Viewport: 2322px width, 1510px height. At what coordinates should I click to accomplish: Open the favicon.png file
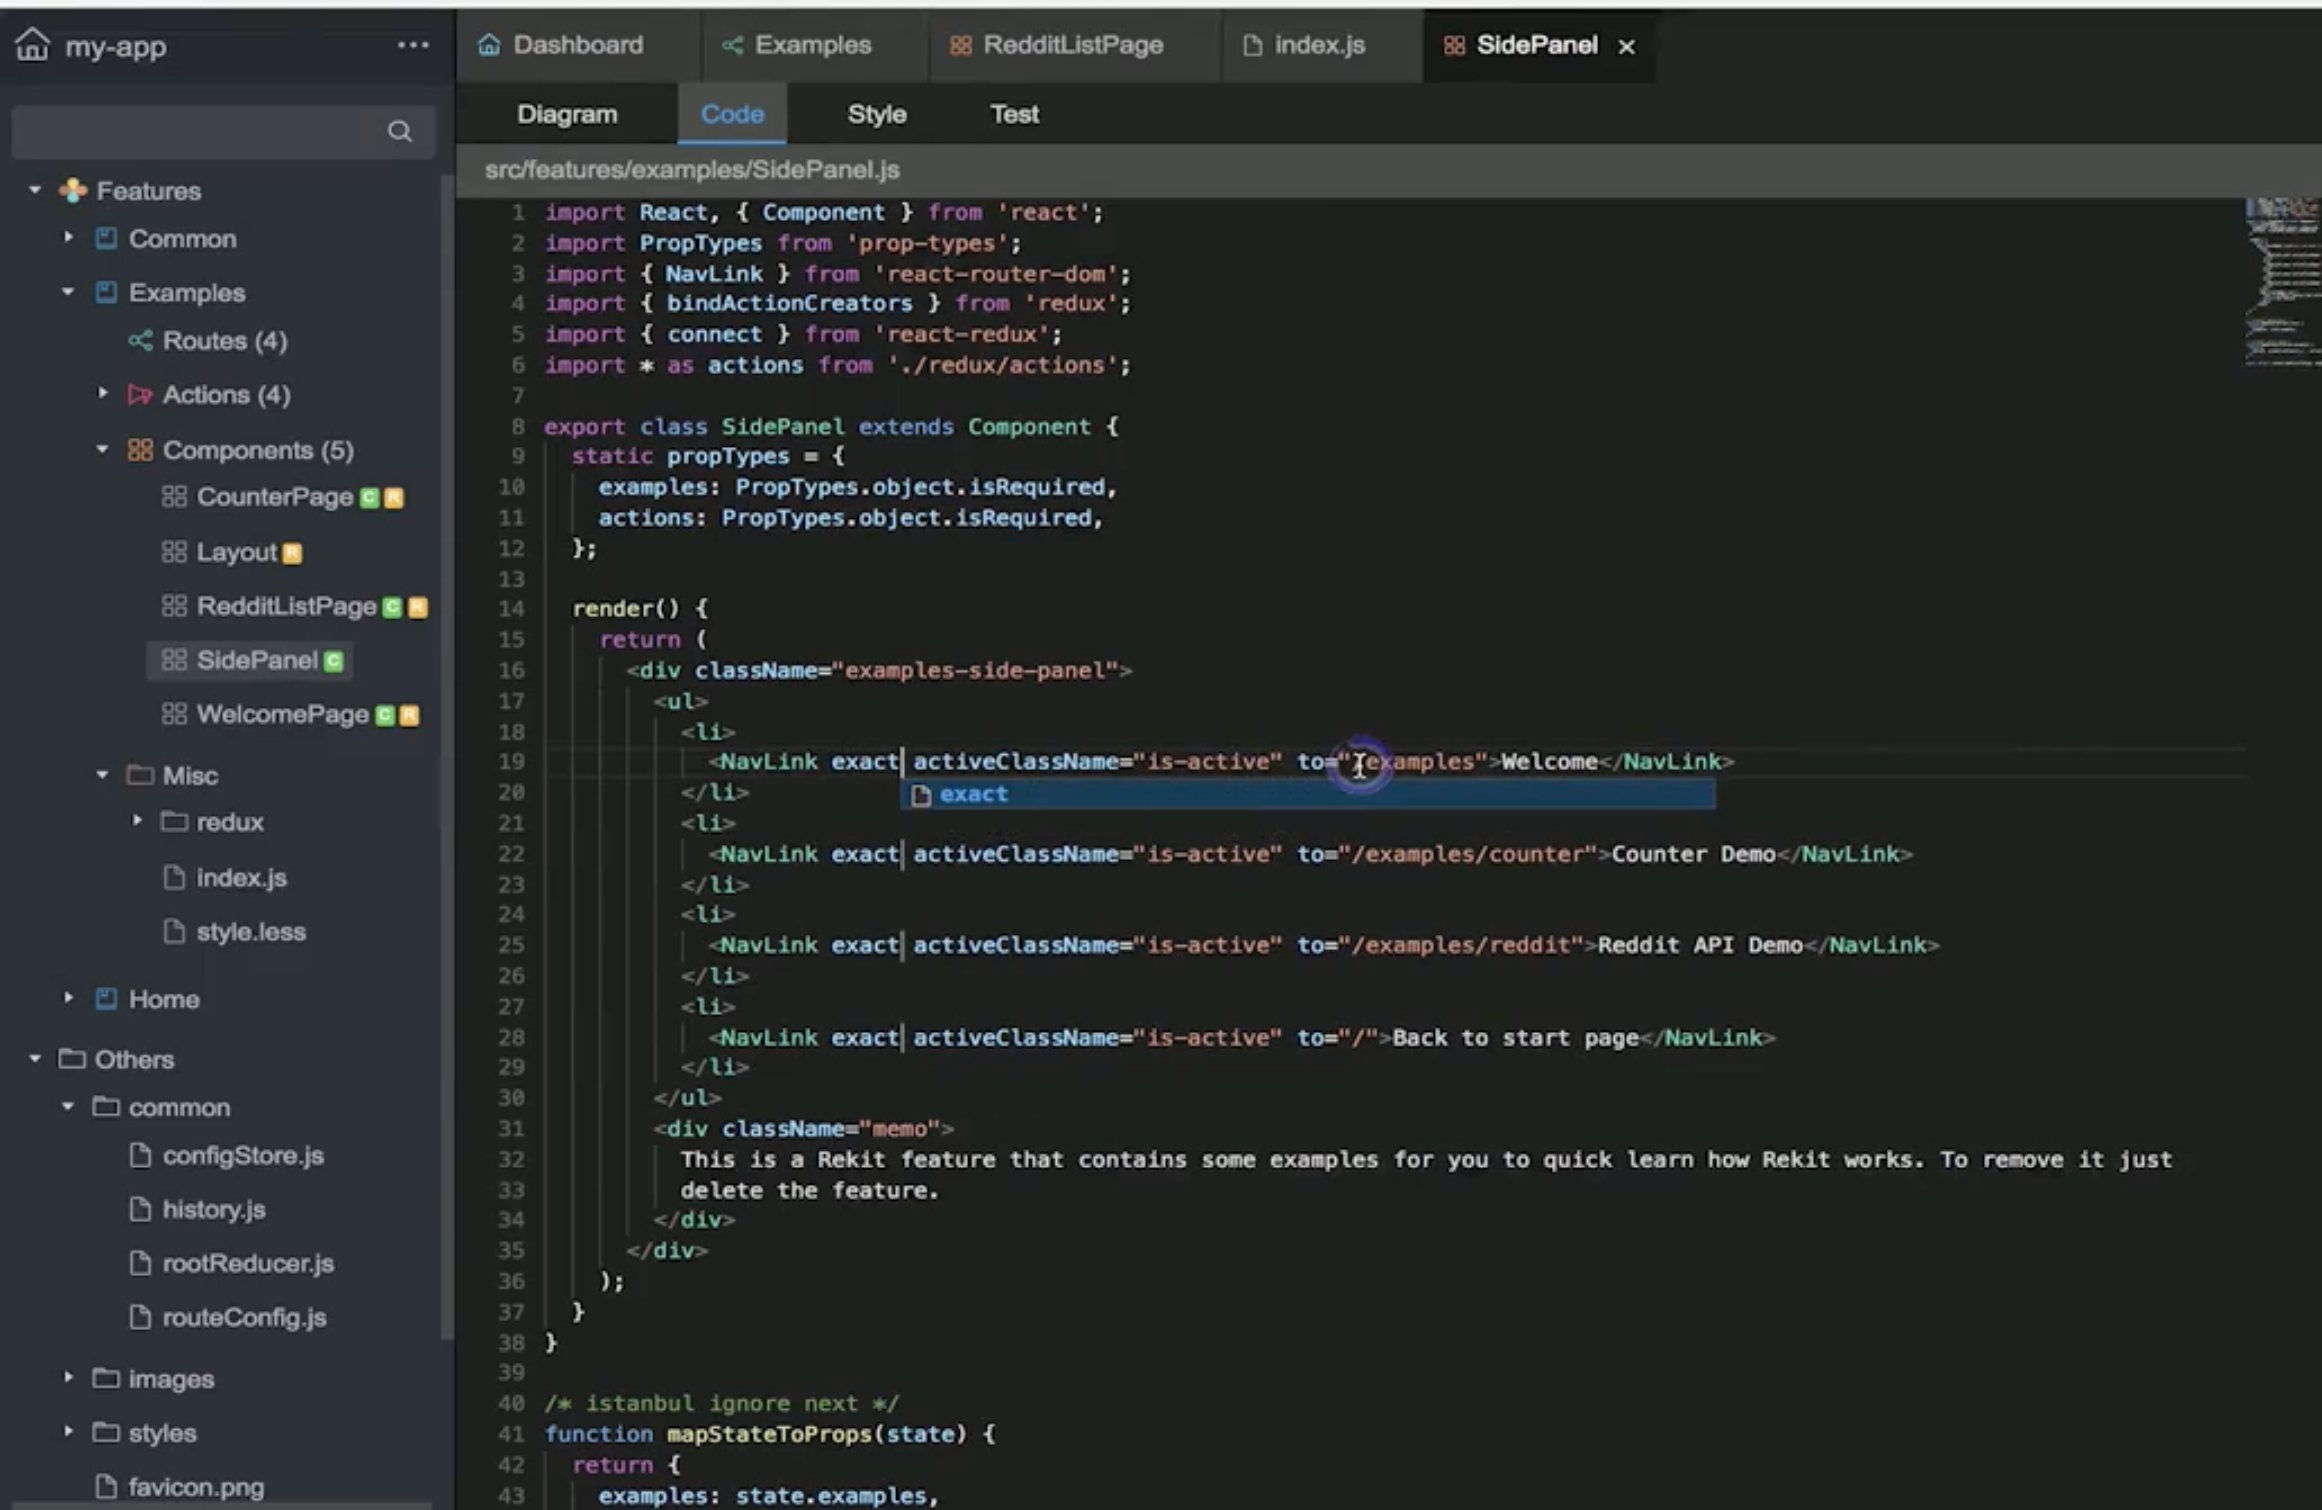point(196,1487)
